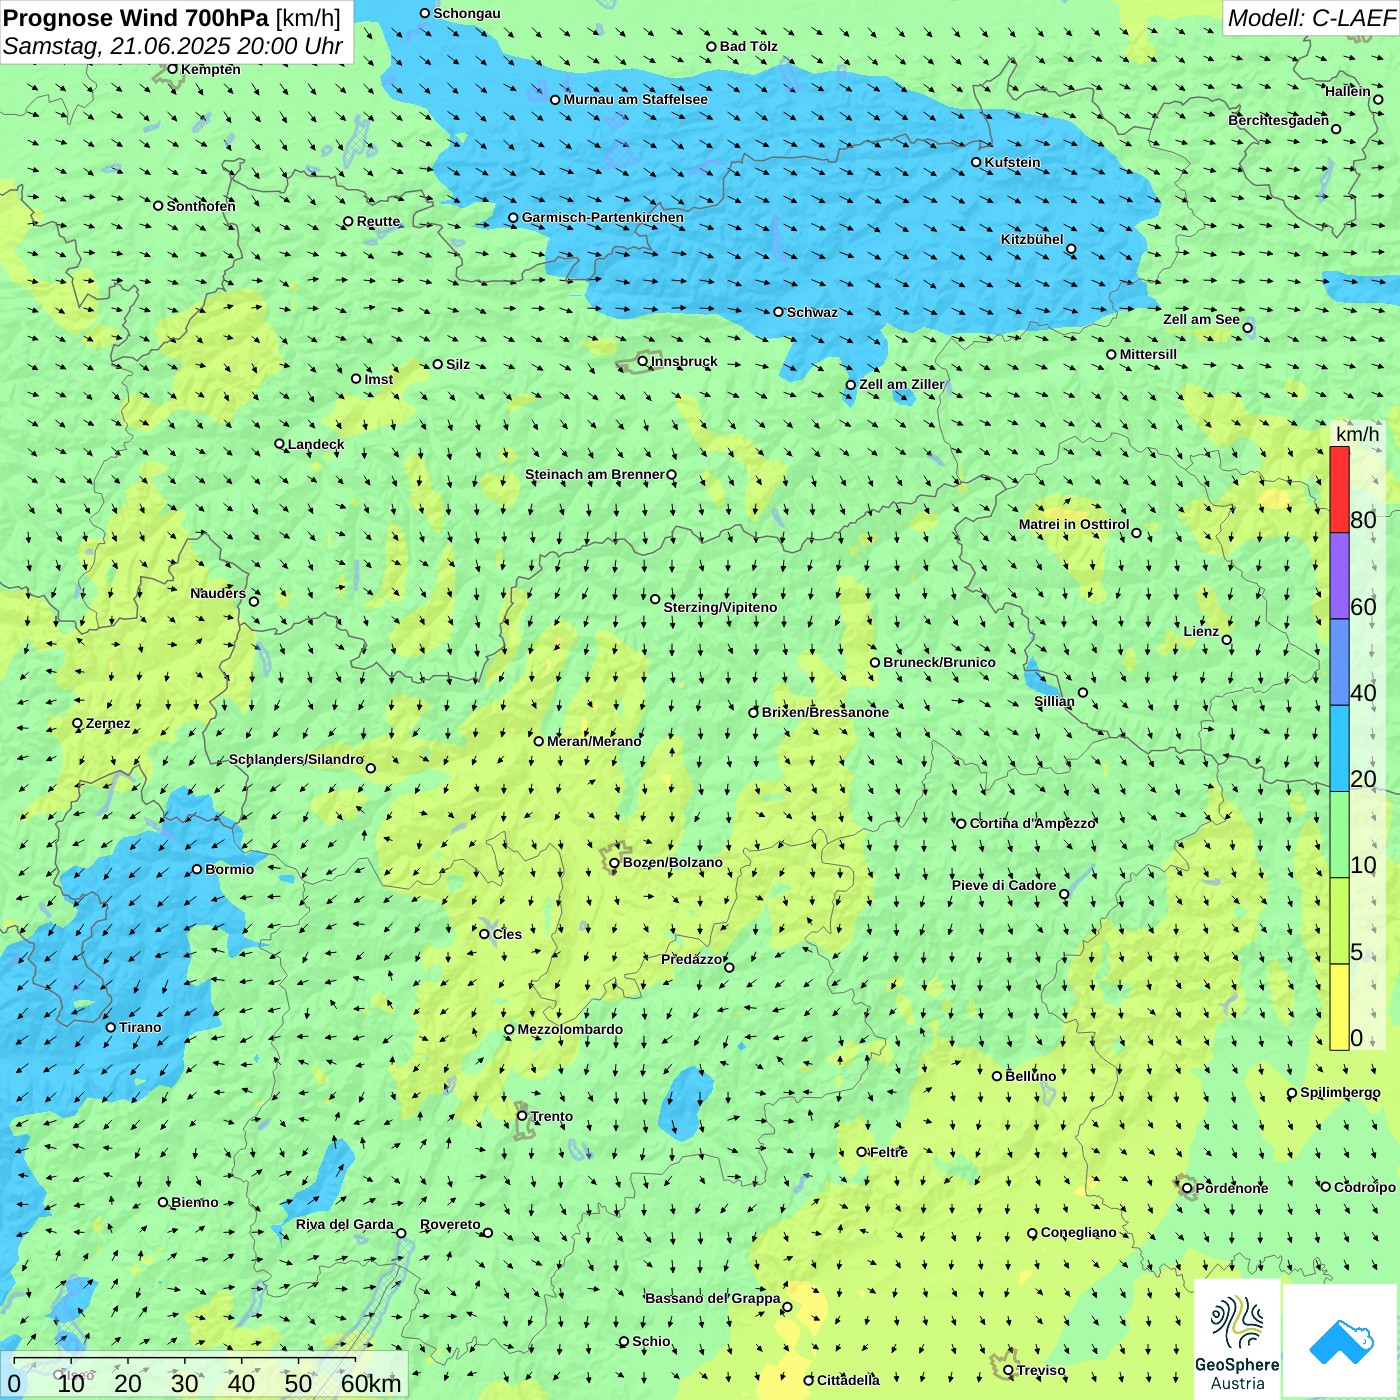Click the Bozen/Bolzano city marker
1400x1400 pixels.
click(x=614, y=863)
